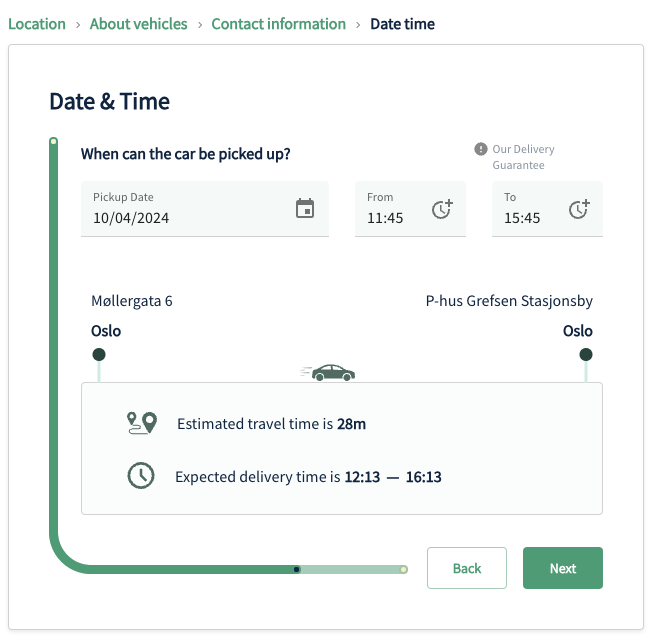Open the calendar icon in Pickup Date
The height and width of the screenshot is (641, 666).
pyautogui.click(x=305, y=208)
